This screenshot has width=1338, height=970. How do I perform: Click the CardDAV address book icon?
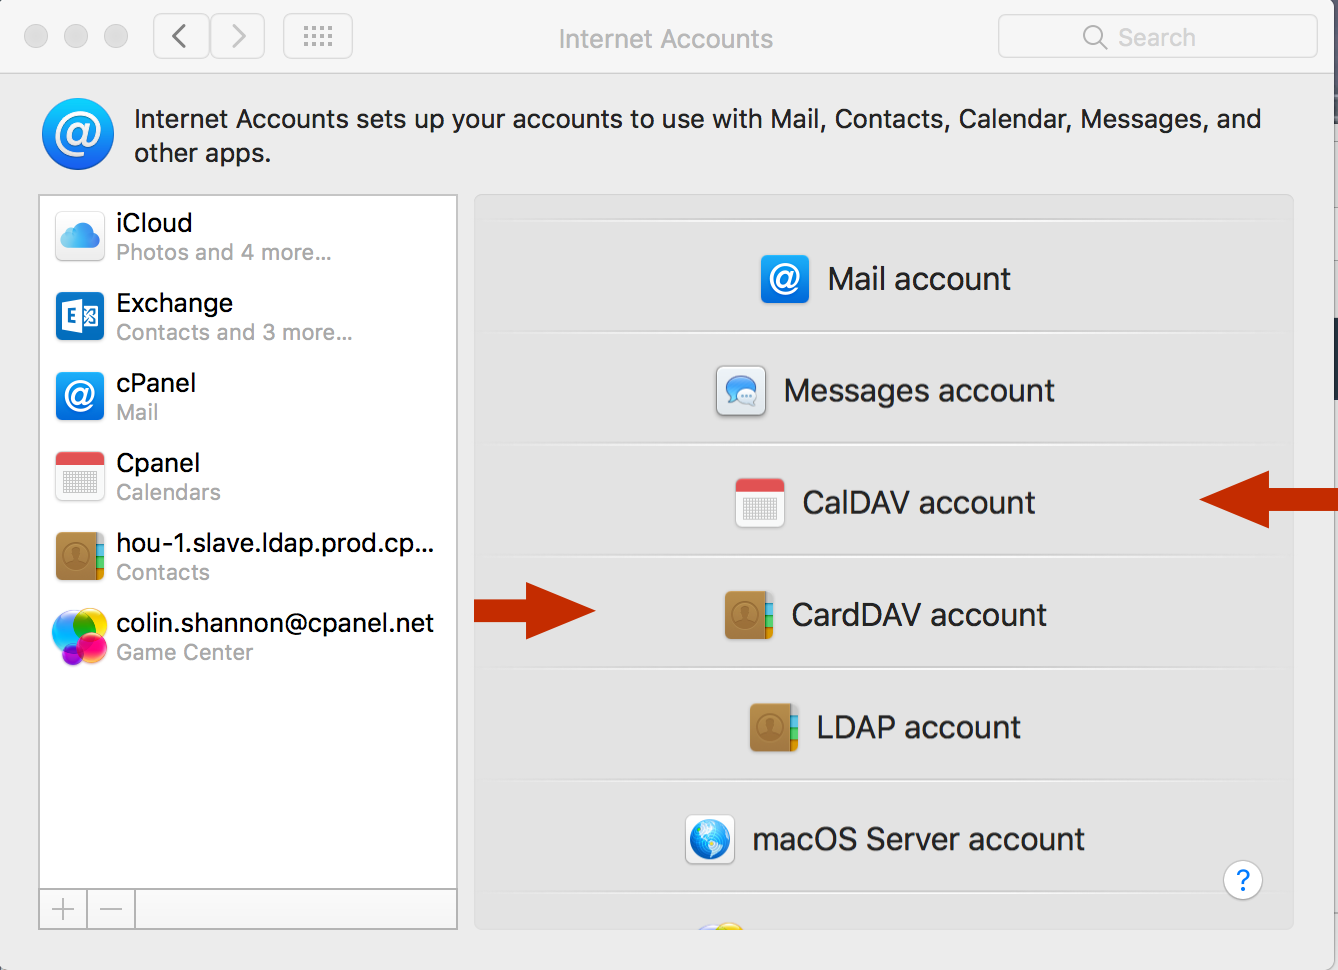point(749,614)
